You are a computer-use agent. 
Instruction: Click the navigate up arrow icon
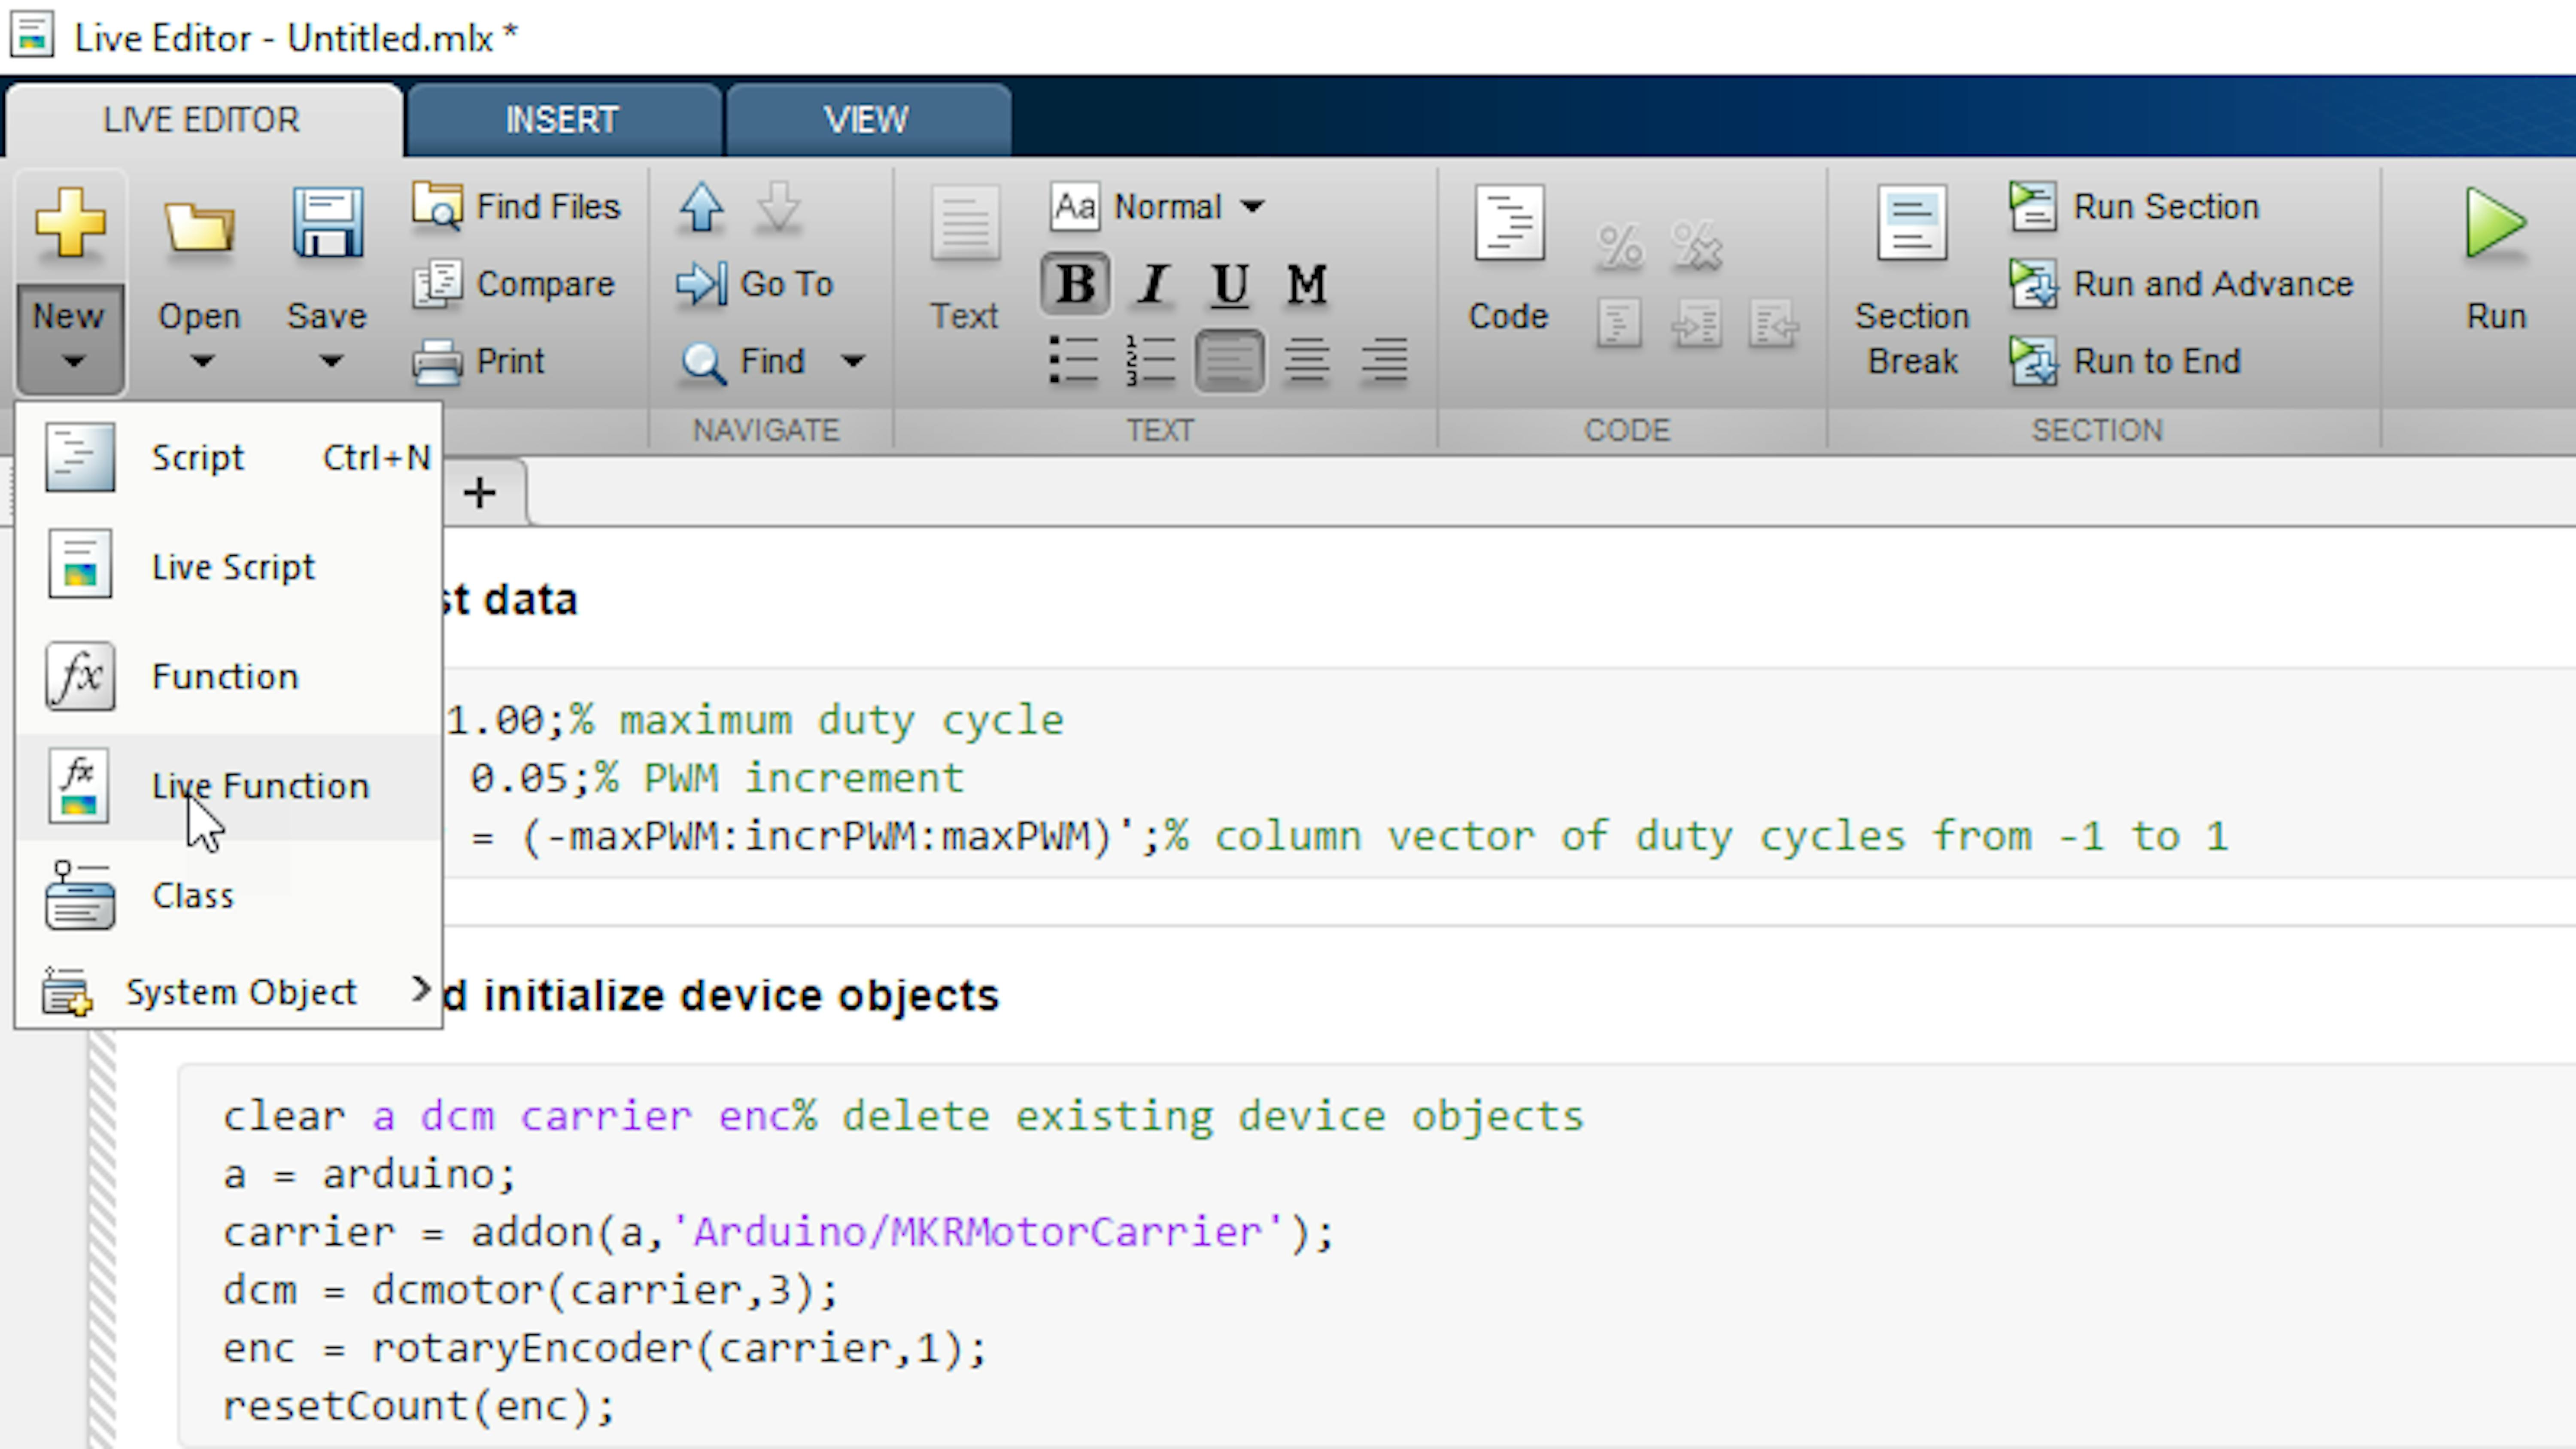click(x=701, y=208)
